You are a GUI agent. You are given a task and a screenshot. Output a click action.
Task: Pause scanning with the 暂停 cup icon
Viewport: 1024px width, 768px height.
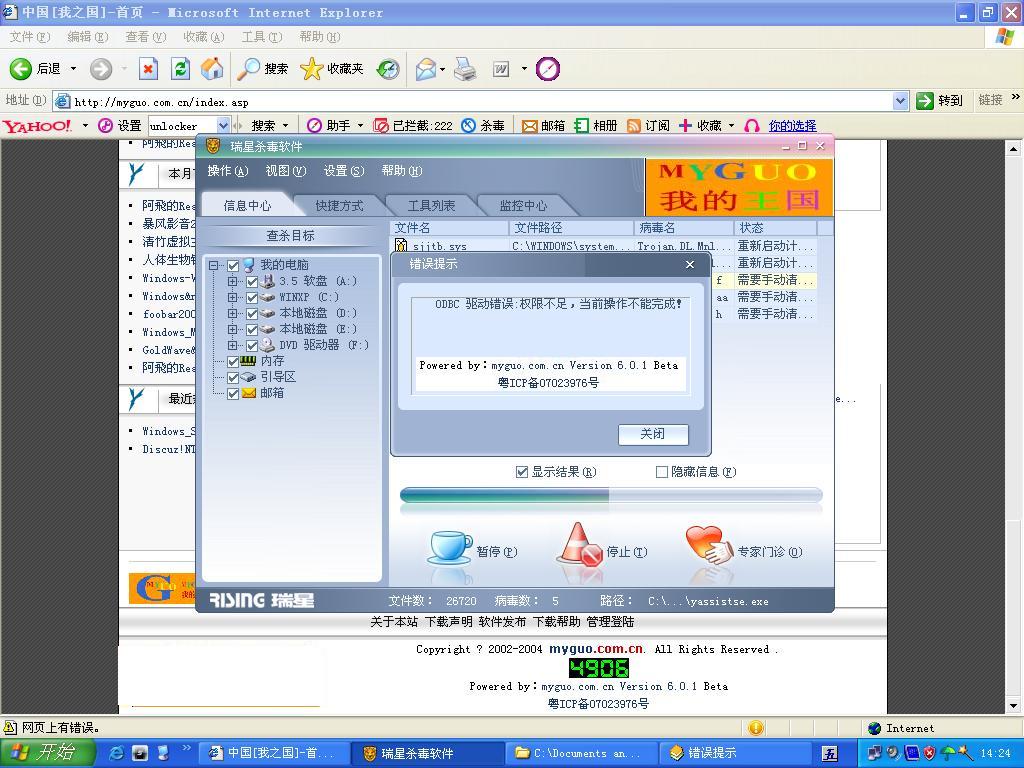tap(450, 547)
